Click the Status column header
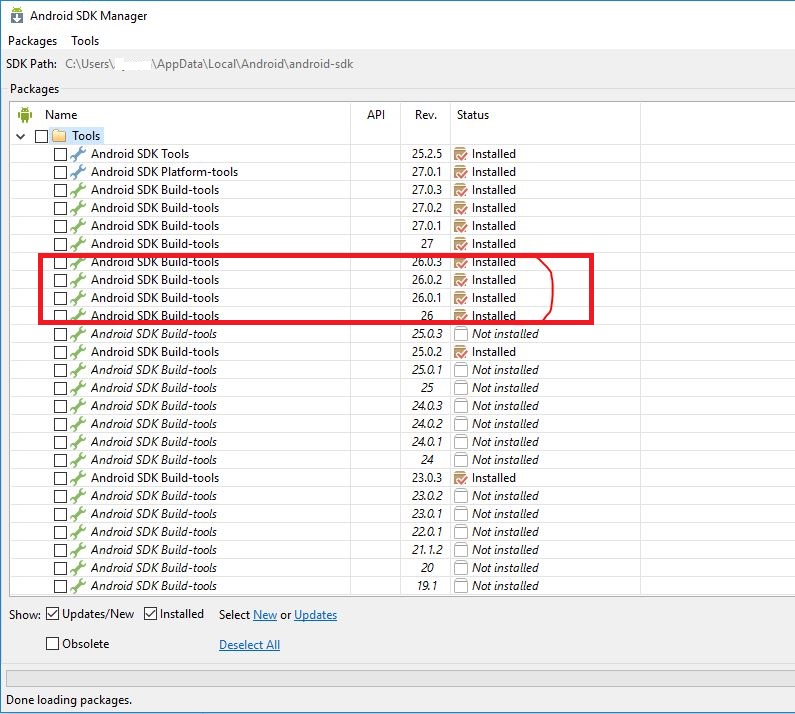The height and width of the screenshot is (714, 795). click(x=473, y=115)
